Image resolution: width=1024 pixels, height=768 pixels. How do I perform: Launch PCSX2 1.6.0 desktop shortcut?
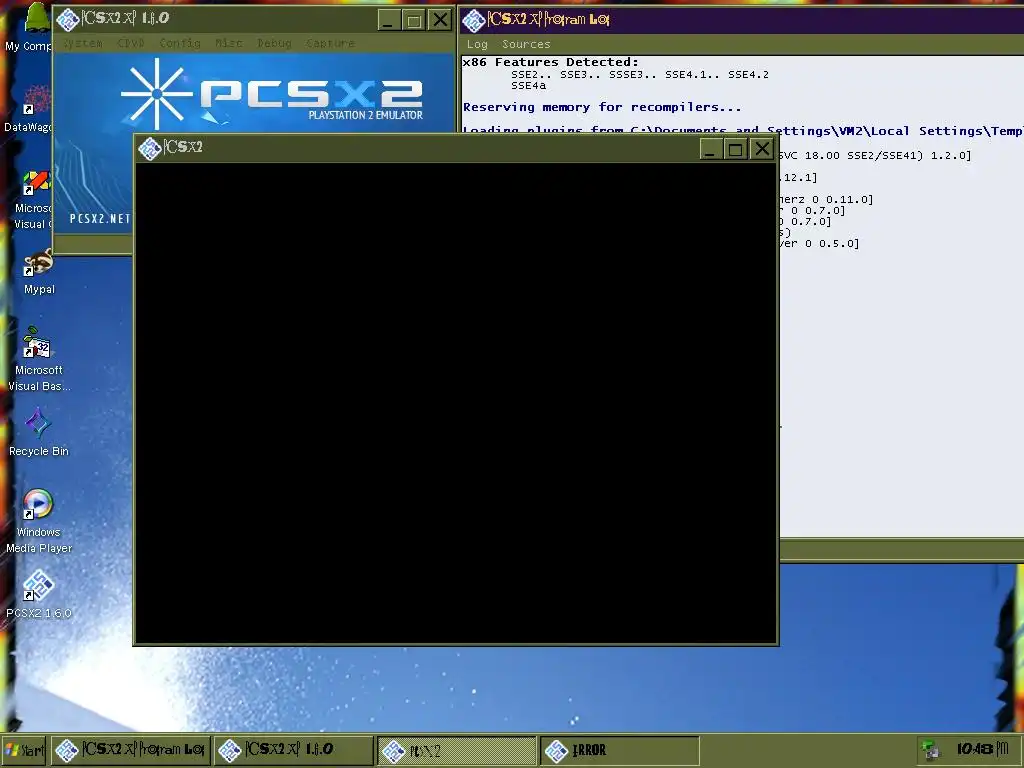click(x=39, y=594)
